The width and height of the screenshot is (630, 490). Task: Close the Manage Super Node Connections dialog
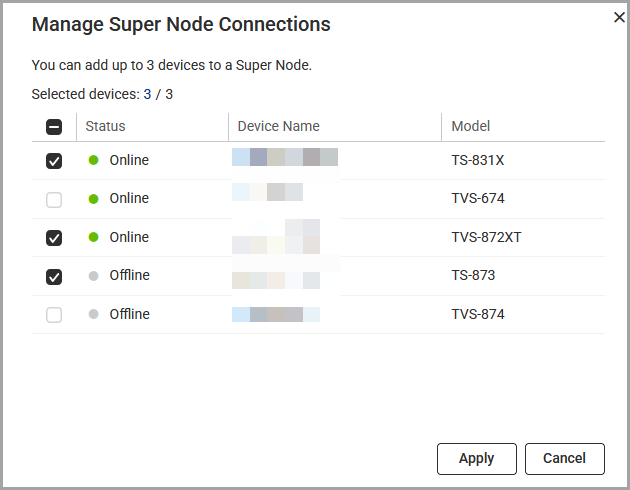619,17
